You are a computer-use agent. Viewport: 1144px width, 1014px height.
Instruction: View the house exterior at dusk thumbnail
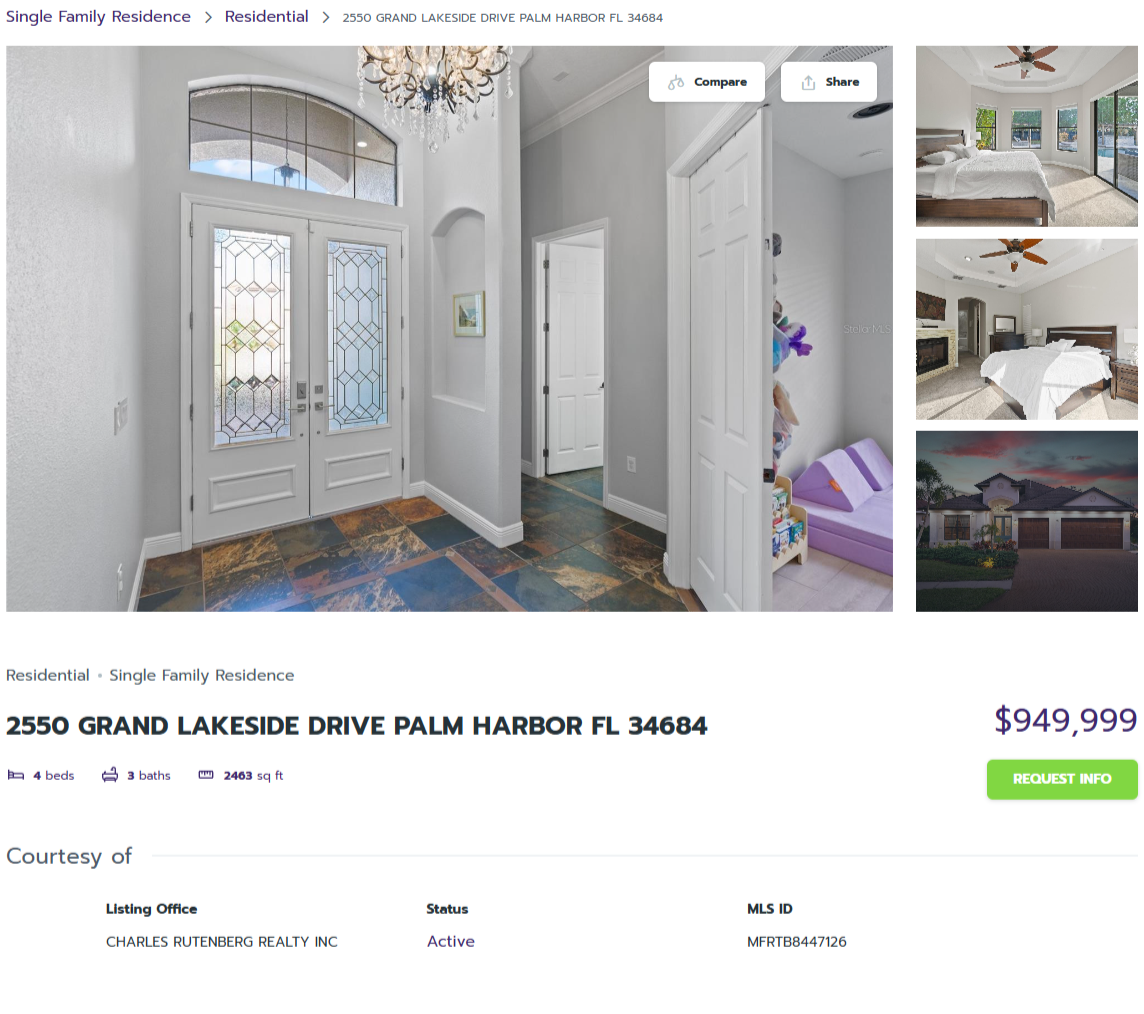coord(1027,521)
